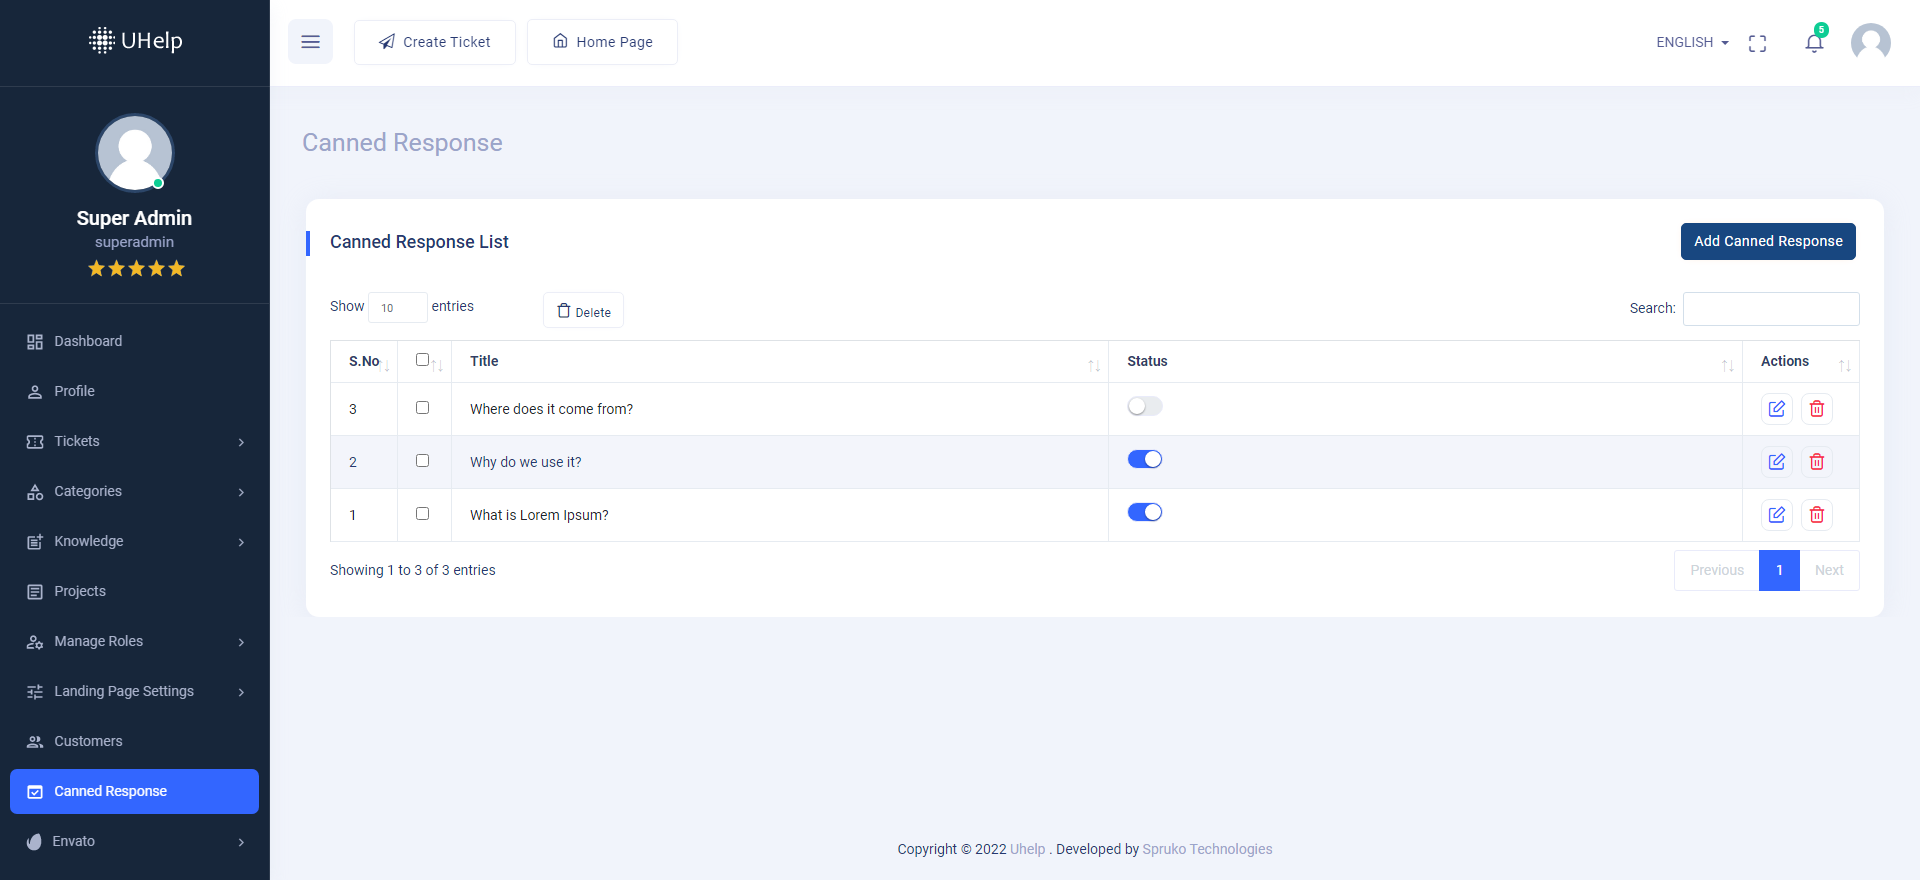Delete the 'Where does it come from?' response

tap(1817, 409)
